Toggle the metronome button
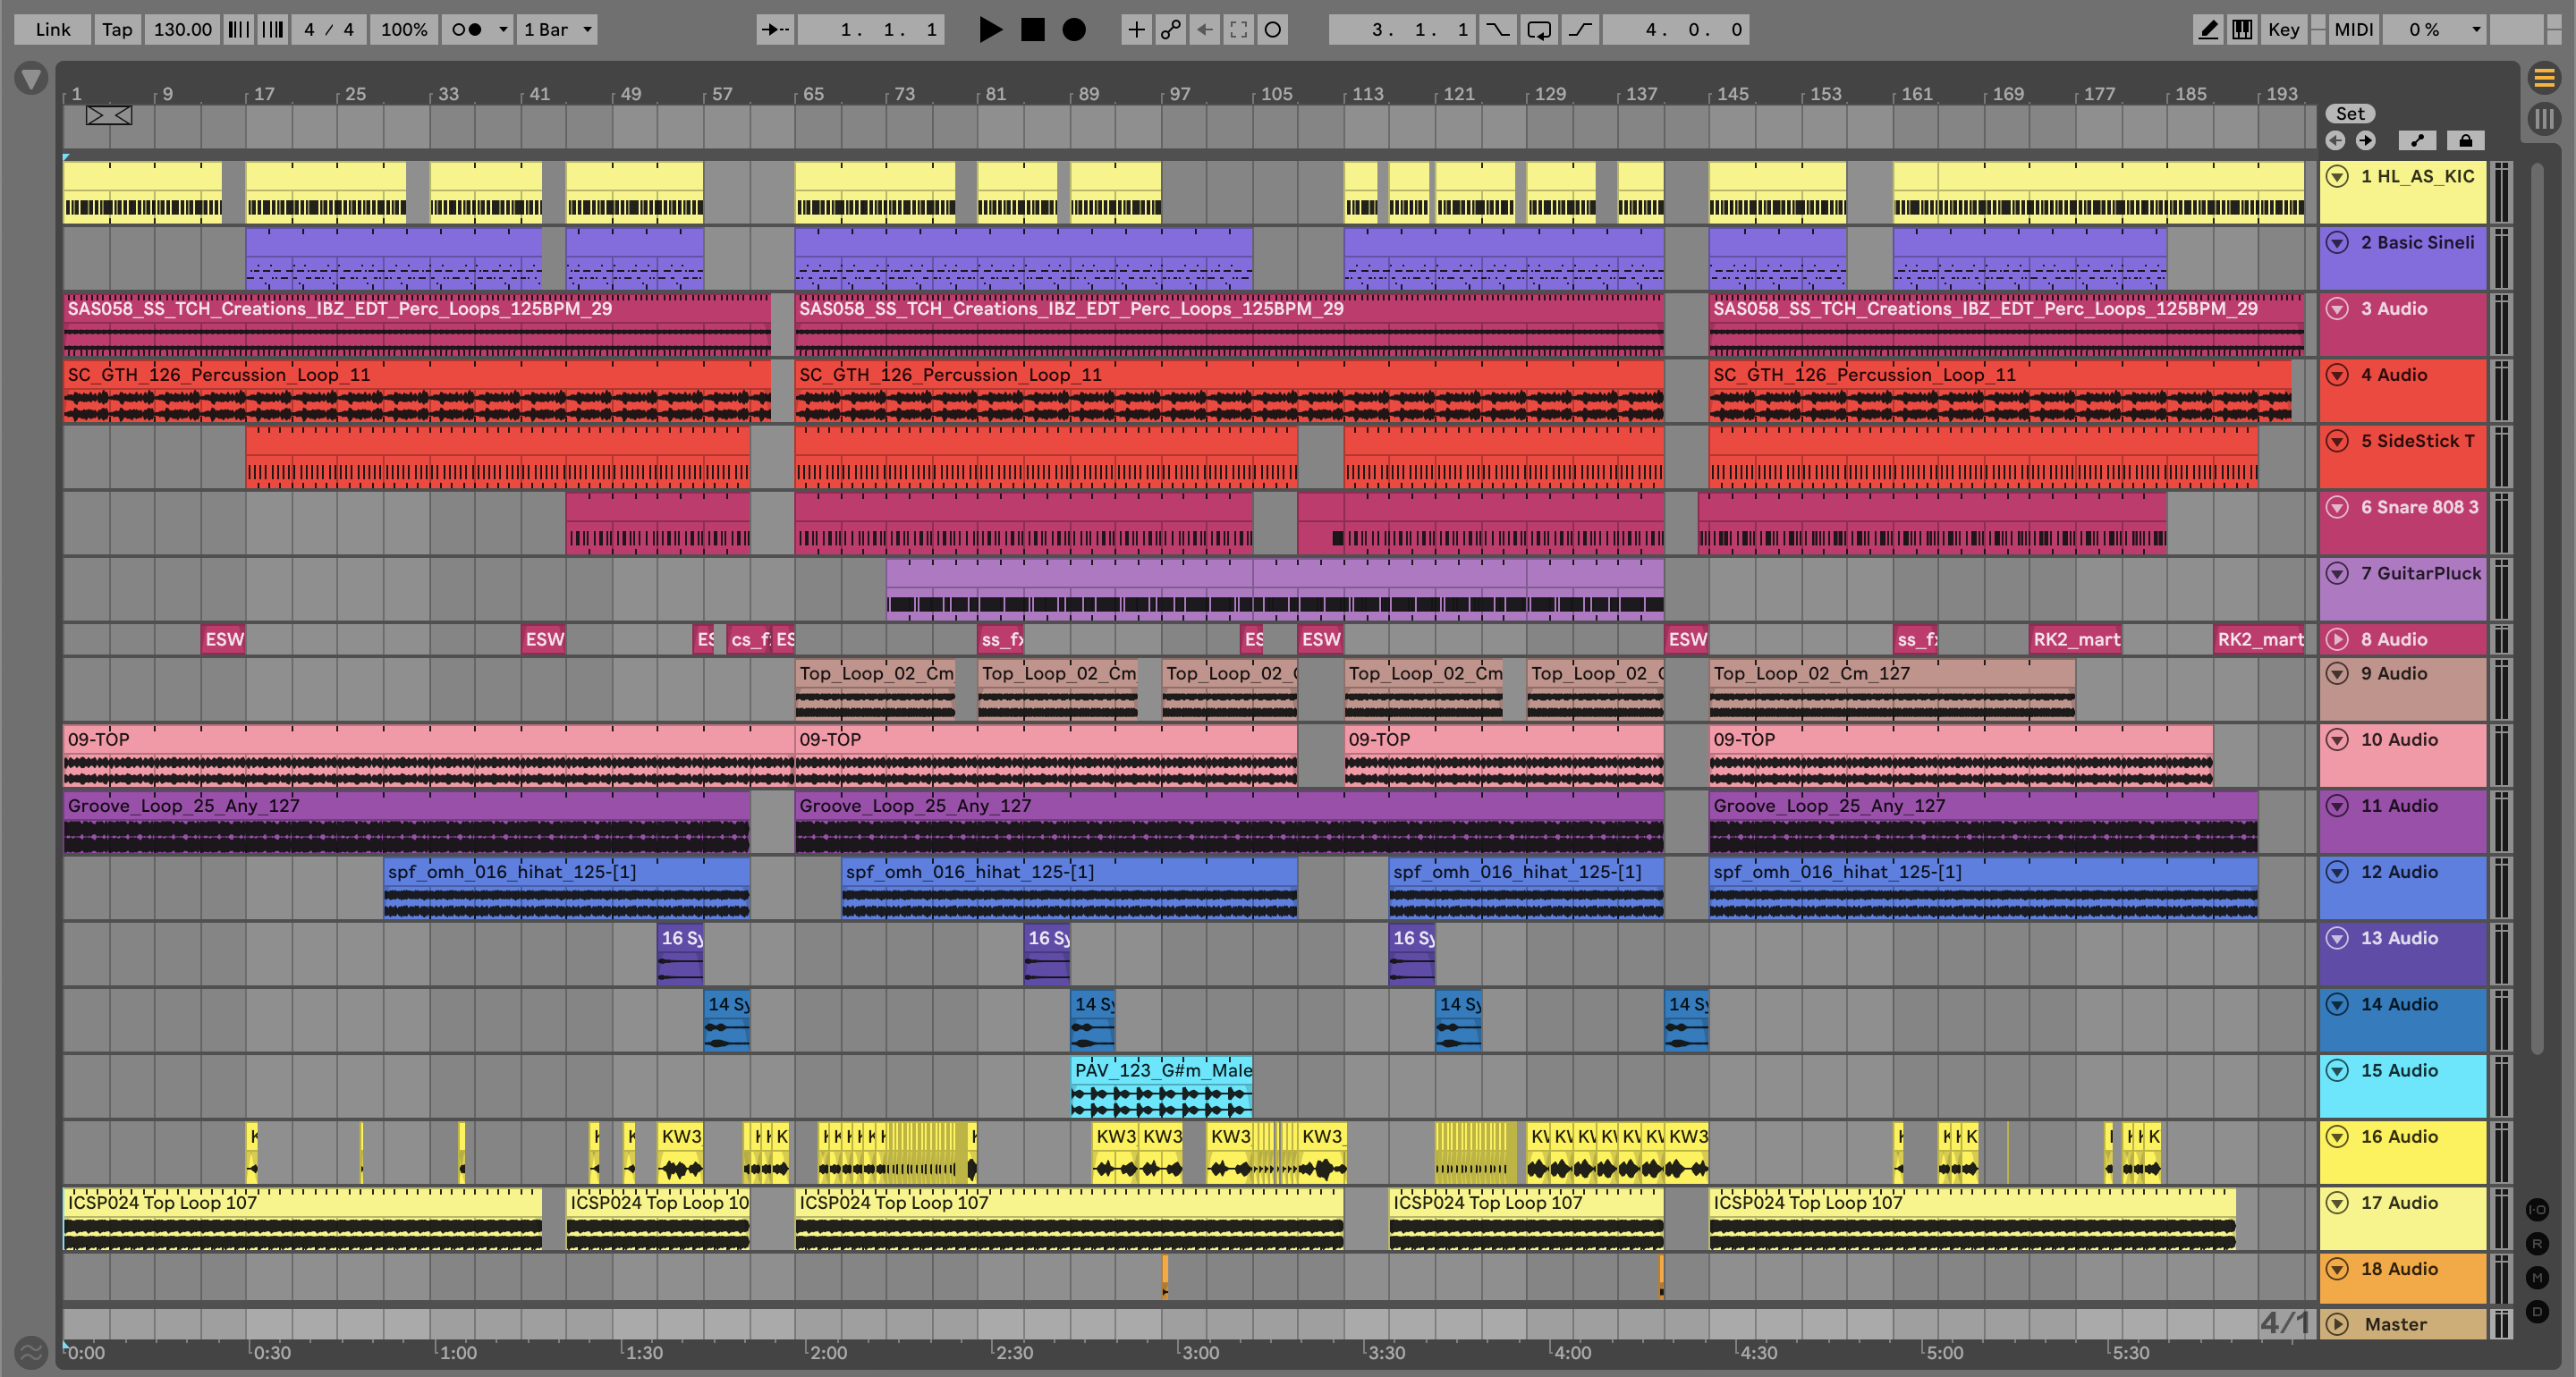Screen dimensions: 2576x1377 [467, 30]
